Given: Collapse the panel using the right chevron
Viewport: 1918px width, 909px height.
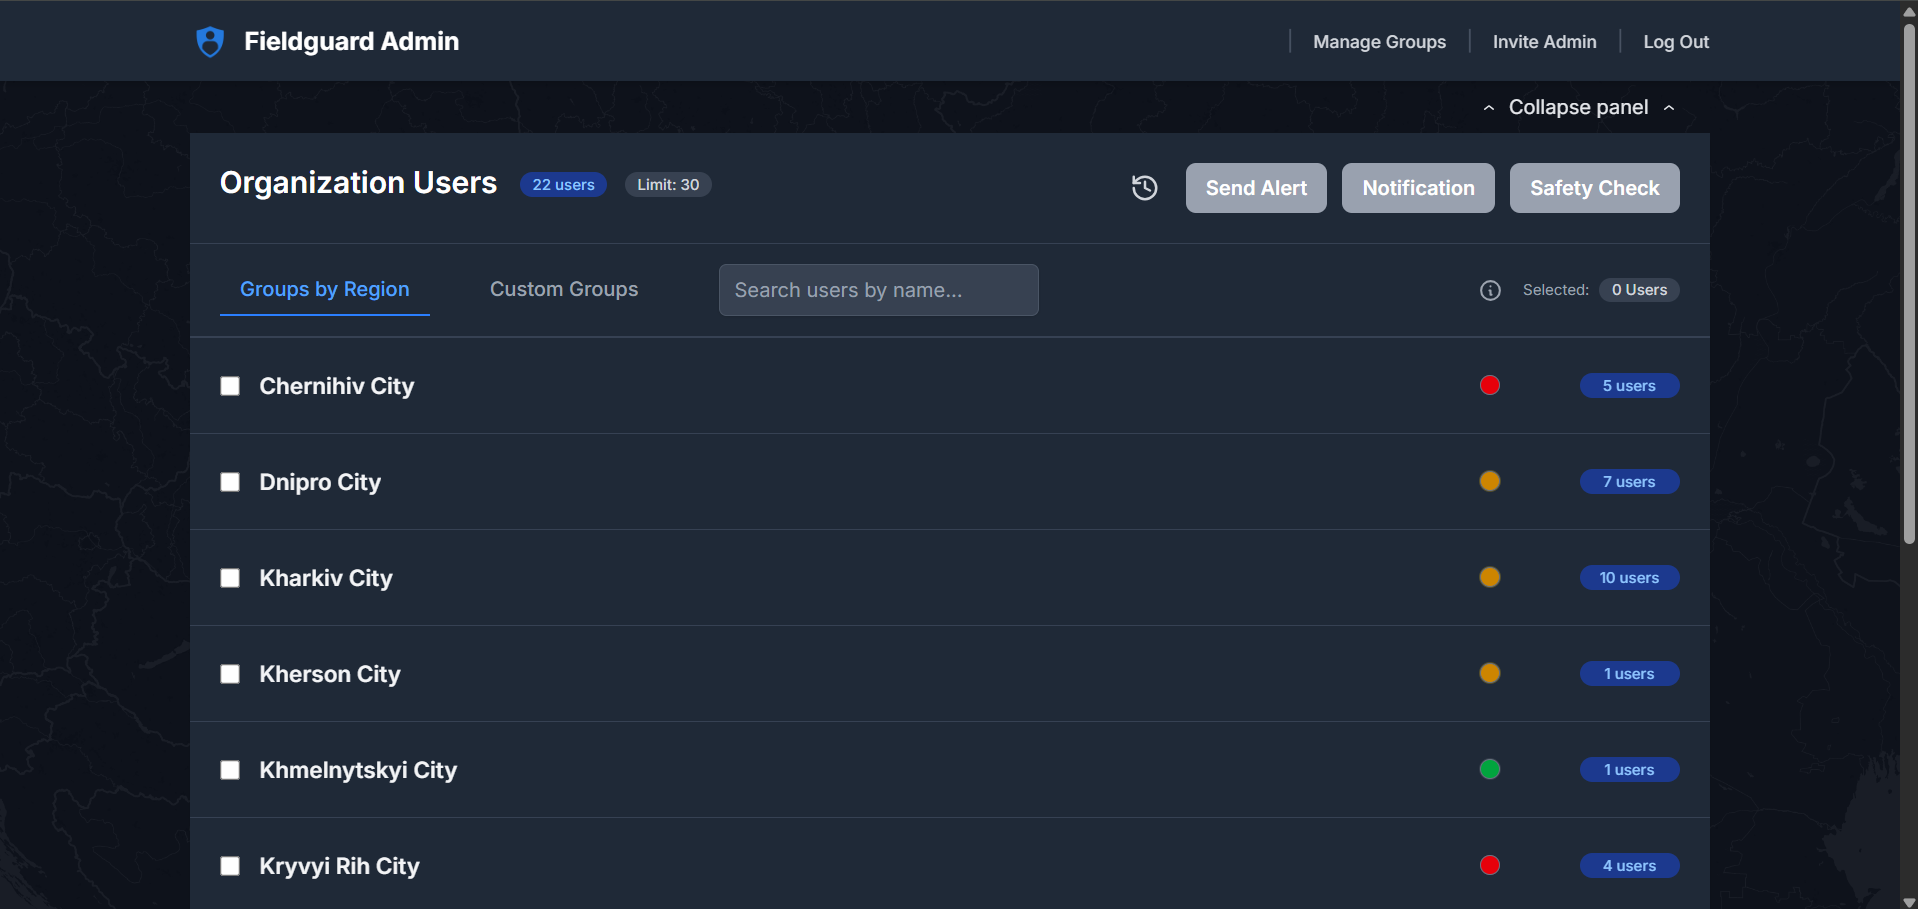Looking at the screenshot, I should pyautogui.click(x=1669, y=107).
